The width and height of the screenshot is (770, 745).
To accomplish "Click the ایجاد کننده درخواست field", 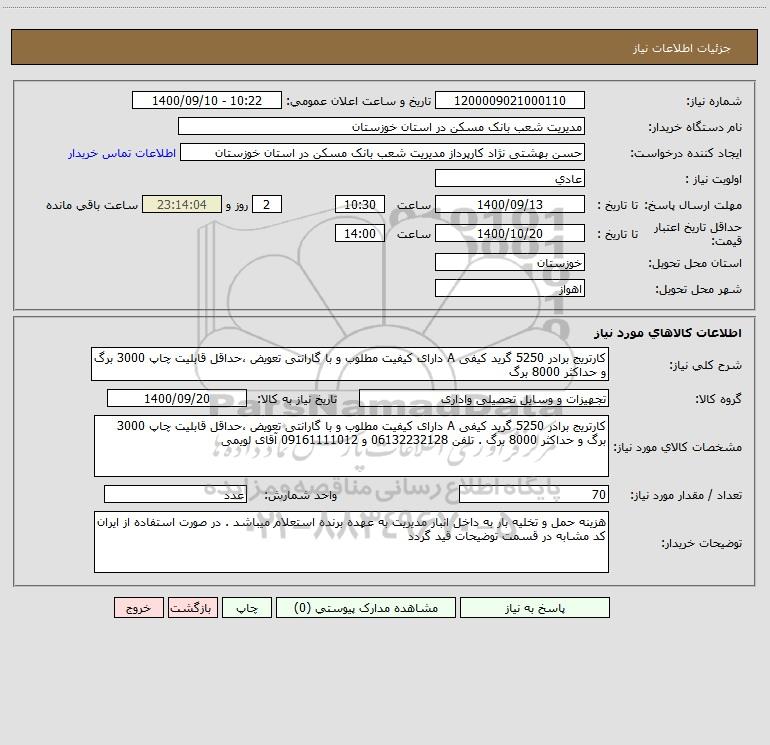I will point(382,152).
